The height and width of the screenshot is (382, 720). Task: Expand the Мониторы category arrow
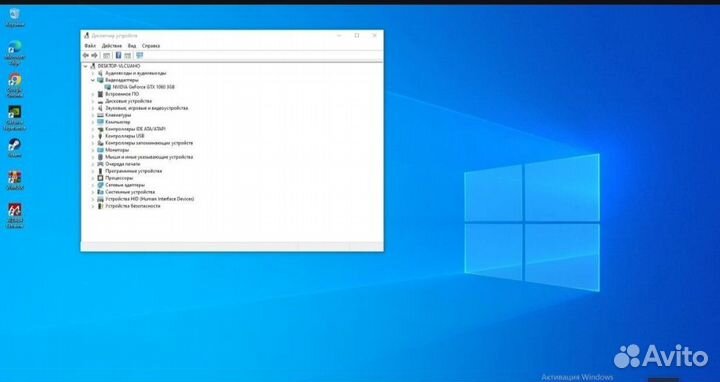point(93,150)
